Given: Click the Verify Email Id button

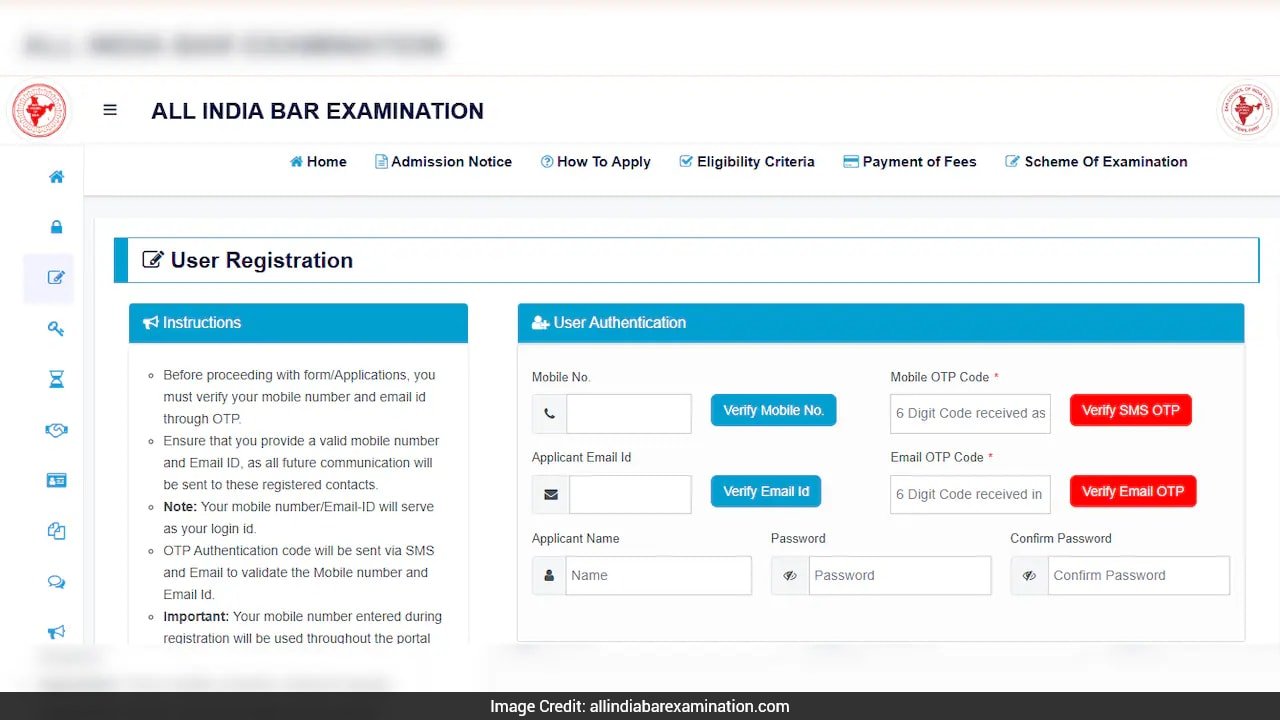Looking at the screenshot, I should [766, 491].
